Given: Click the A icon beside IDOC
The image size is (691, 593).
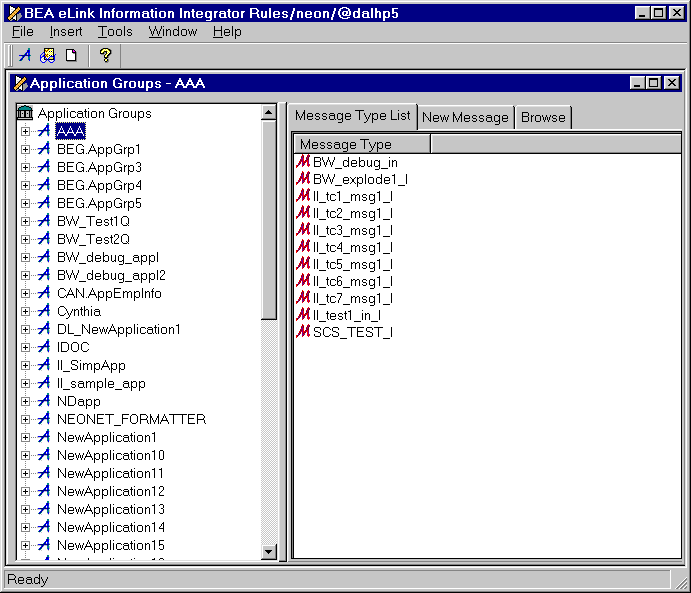Looking at the screenshot, I should [44, 347].
